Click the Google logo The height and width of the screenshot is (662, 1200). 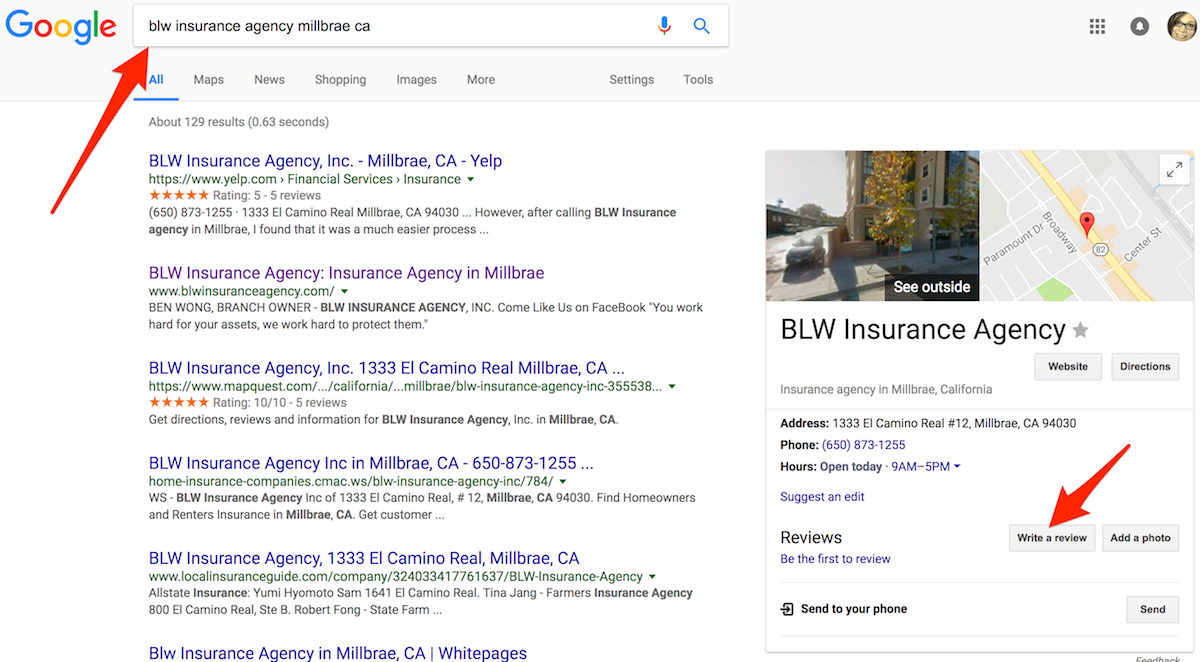pos(61,28)
